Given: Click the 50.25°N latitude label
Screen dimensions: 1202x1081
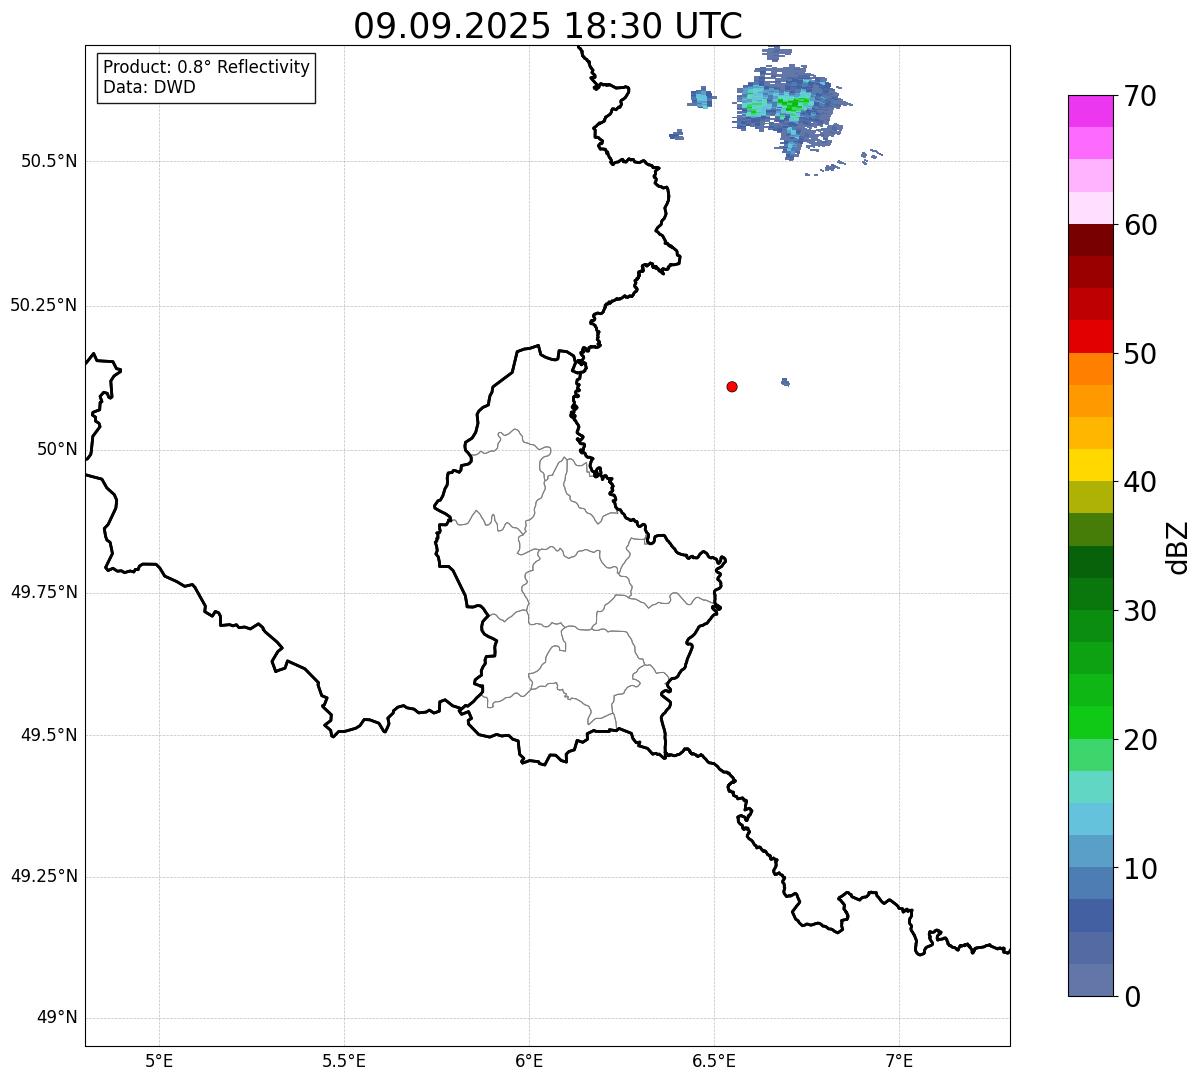Looking at the screenshot, I should pyautogui.click(x=44, y=305).
